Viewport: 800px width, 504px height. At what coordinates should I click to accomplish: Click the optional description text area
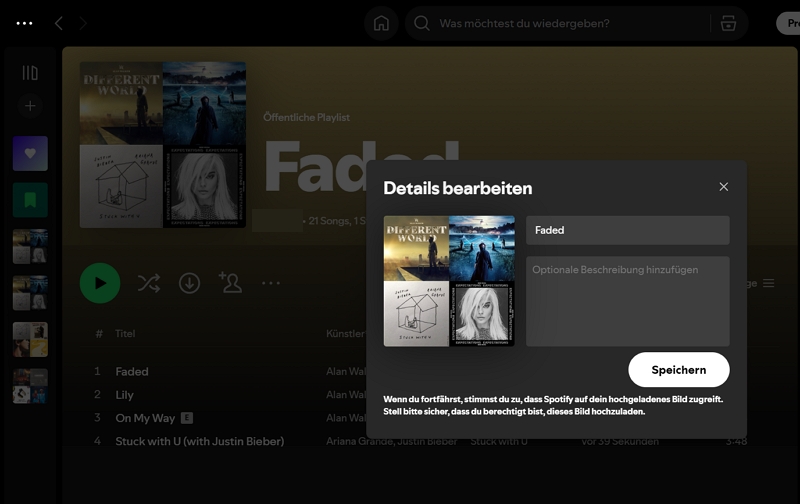coord(627,301)
